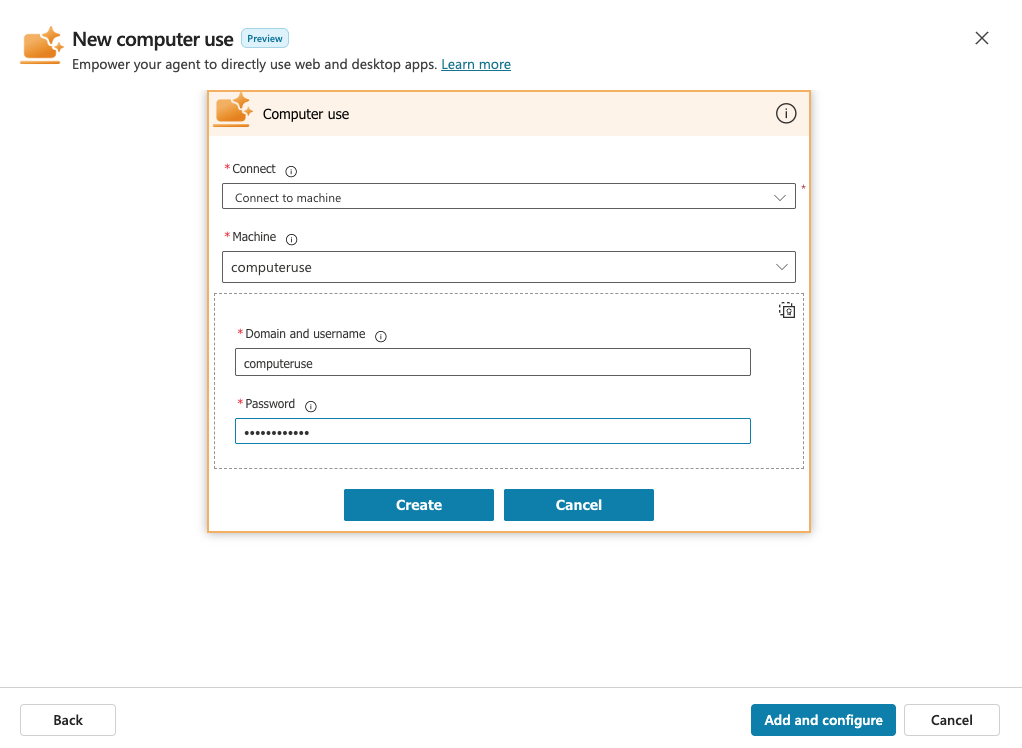The image size is (1022, 748).
Task: Click into the Password field
Action: [x=492, y=431]
